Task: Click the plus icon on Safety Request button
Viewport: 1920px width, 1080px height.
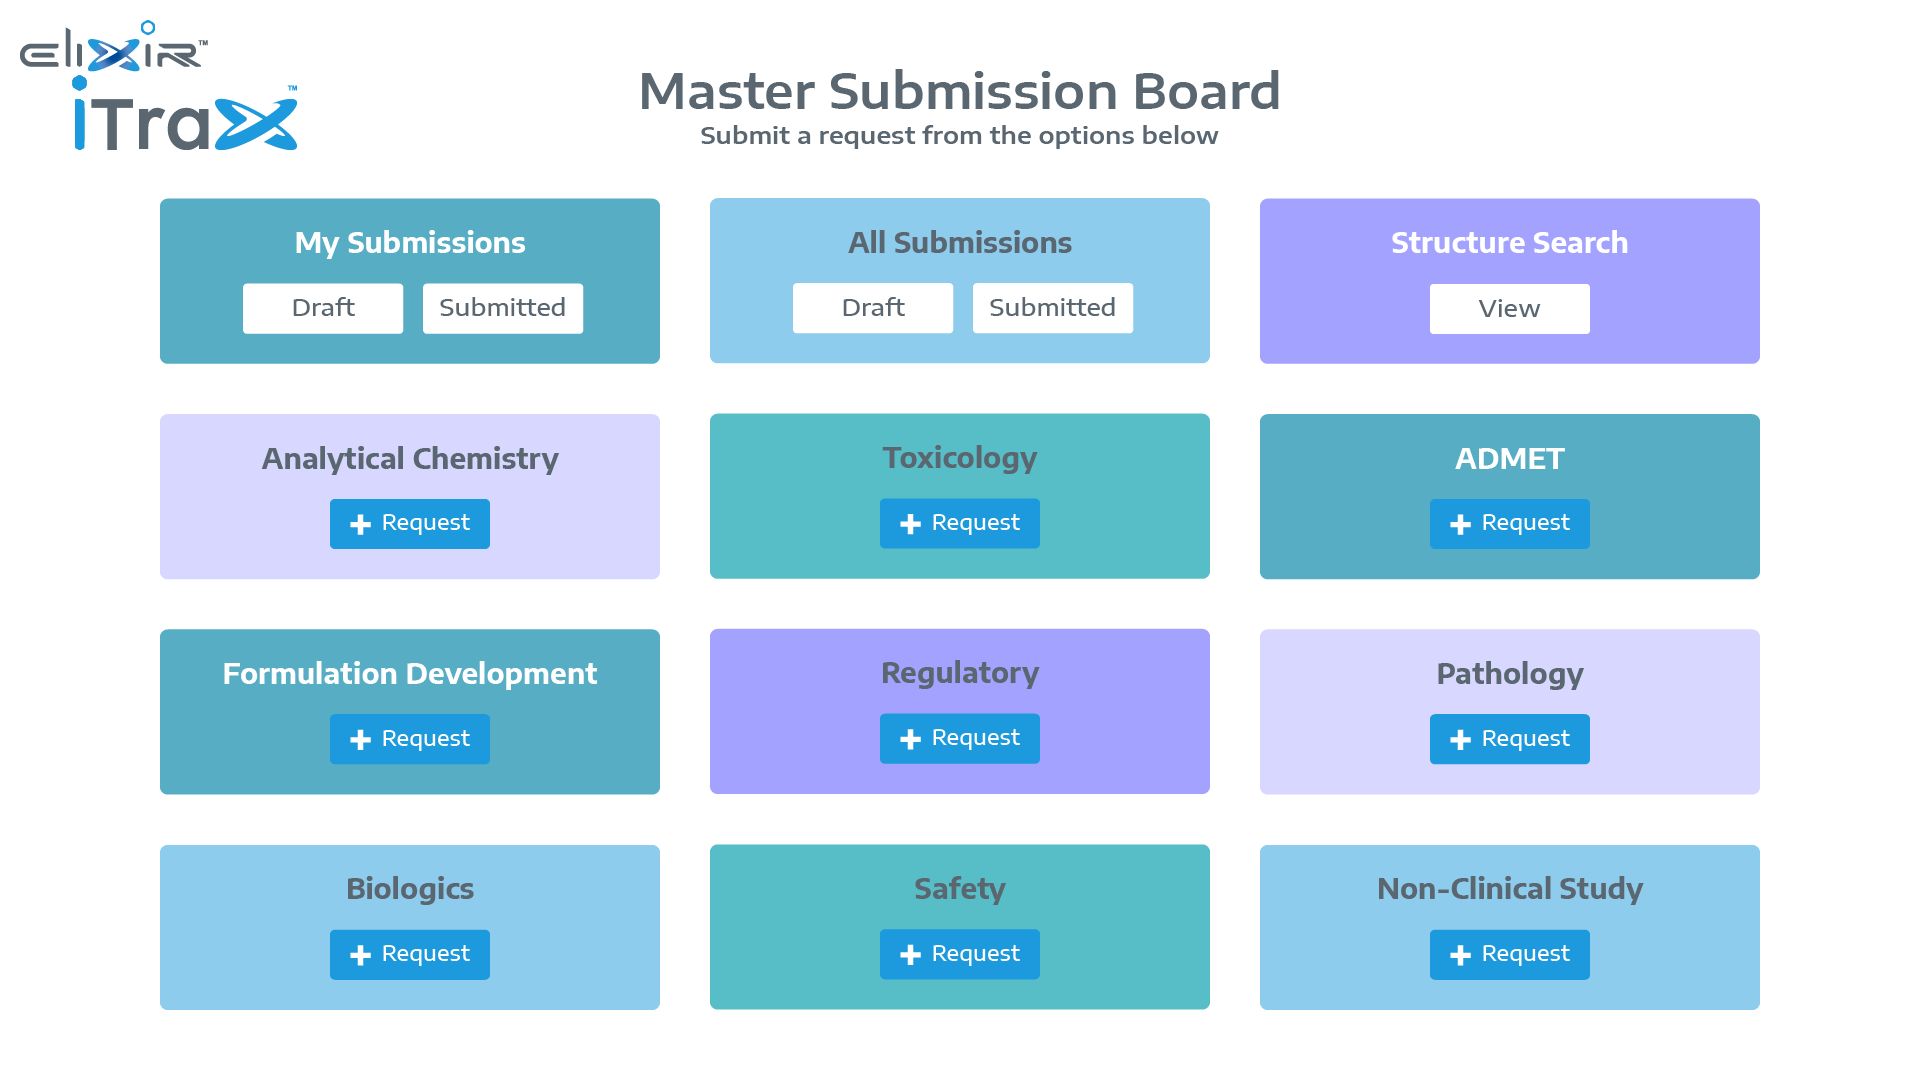Action: point(911,954)
